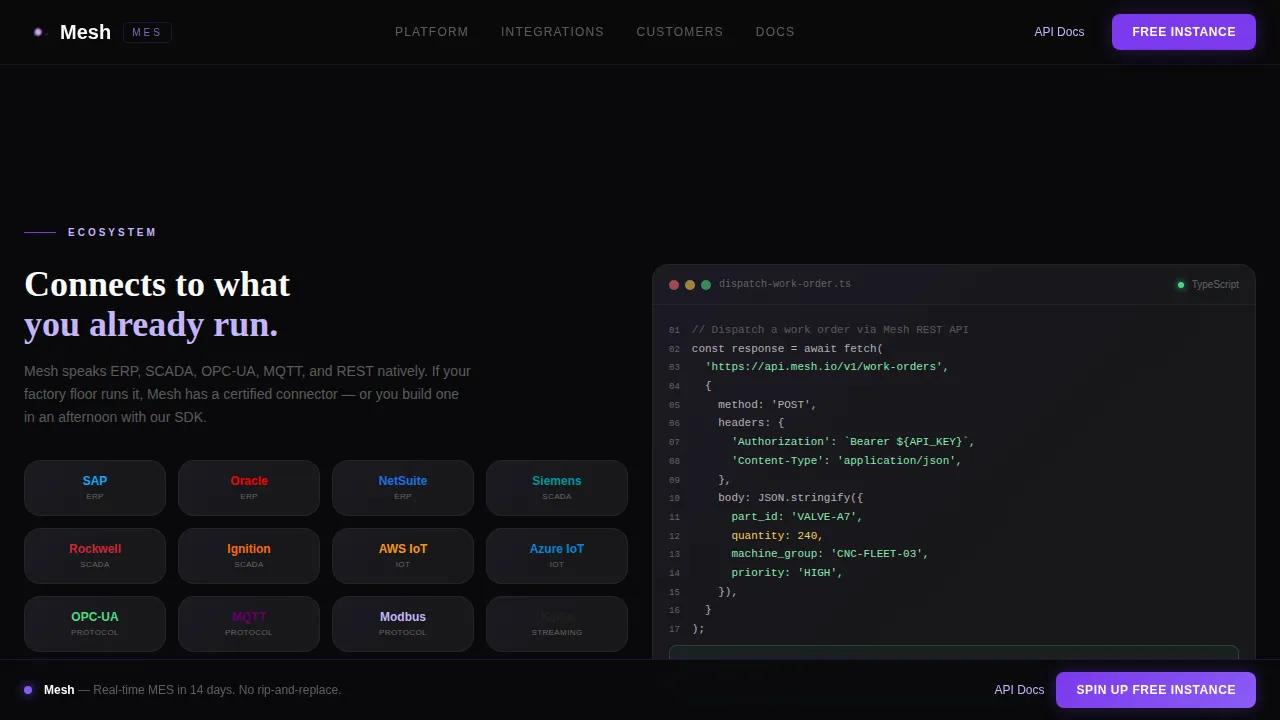Choose the Rockwell SCADA connector card

click(x=95, y=556)
